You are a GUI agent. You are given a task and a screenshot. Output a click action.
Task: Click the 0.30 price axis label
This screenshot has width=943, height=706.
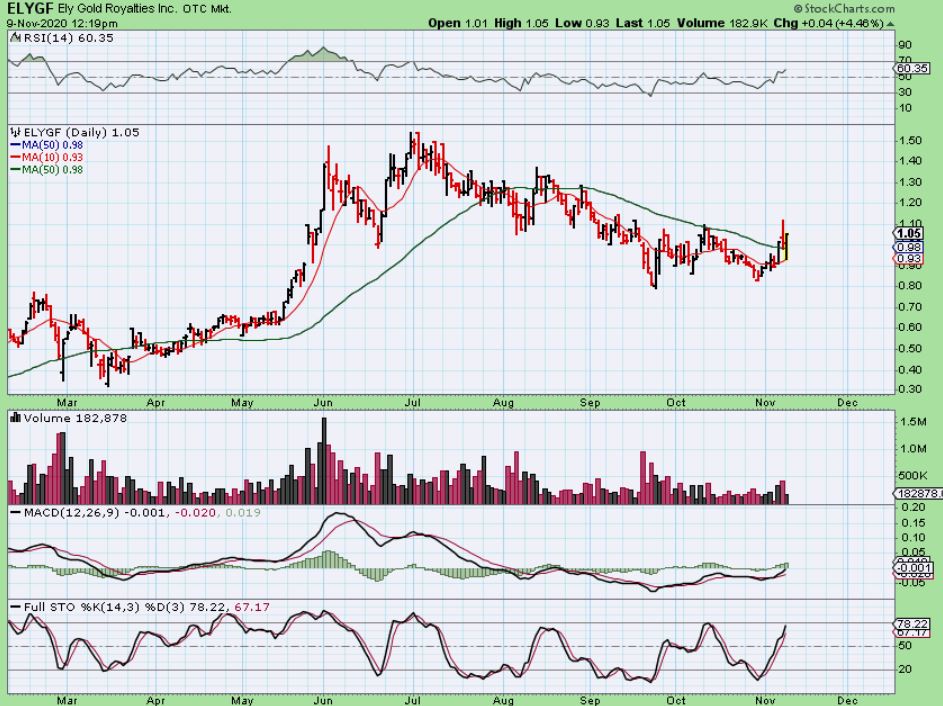tap(909, 388)
